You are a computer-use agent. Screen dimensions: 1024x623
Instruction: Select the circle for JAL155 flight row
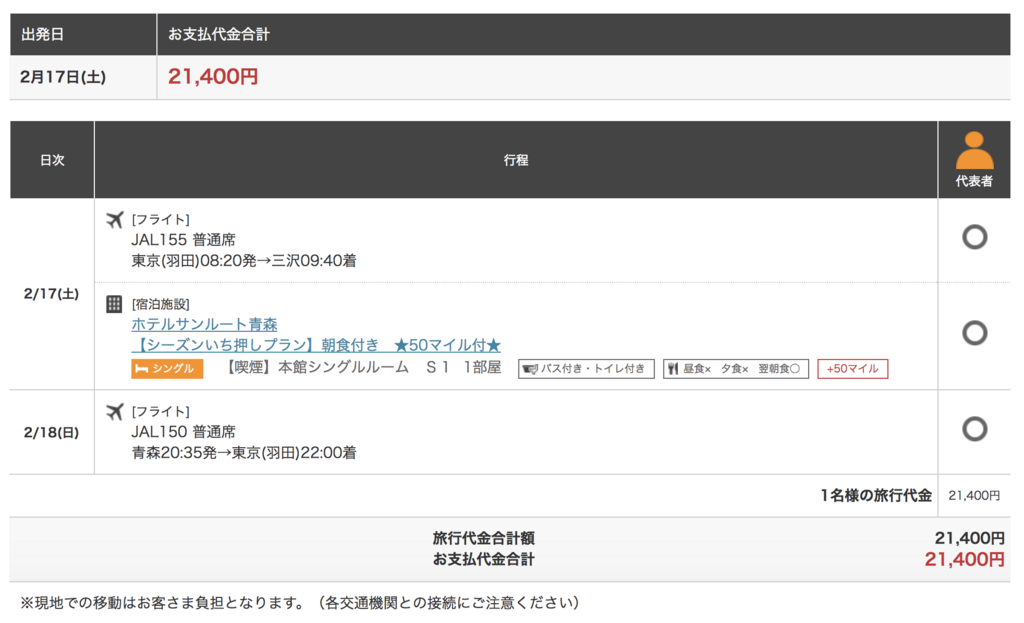(x=974, y=237)
